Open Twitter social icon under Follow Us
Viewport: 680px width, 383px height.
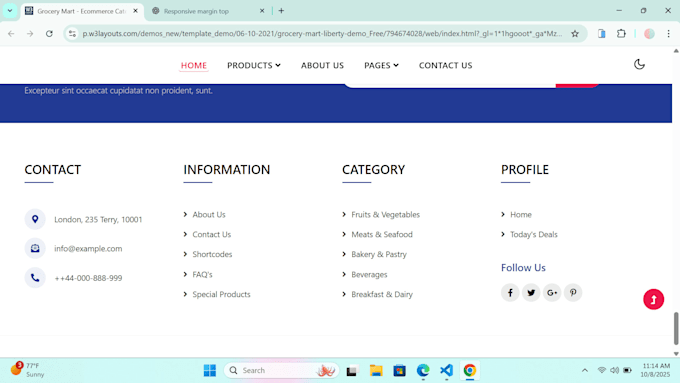[531, 293]
